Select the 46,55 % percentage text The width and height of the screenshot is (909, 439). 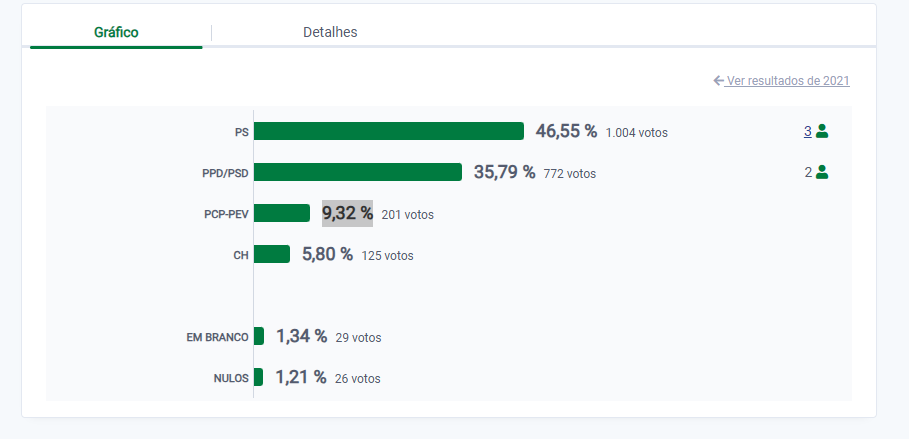pos(566,131)
